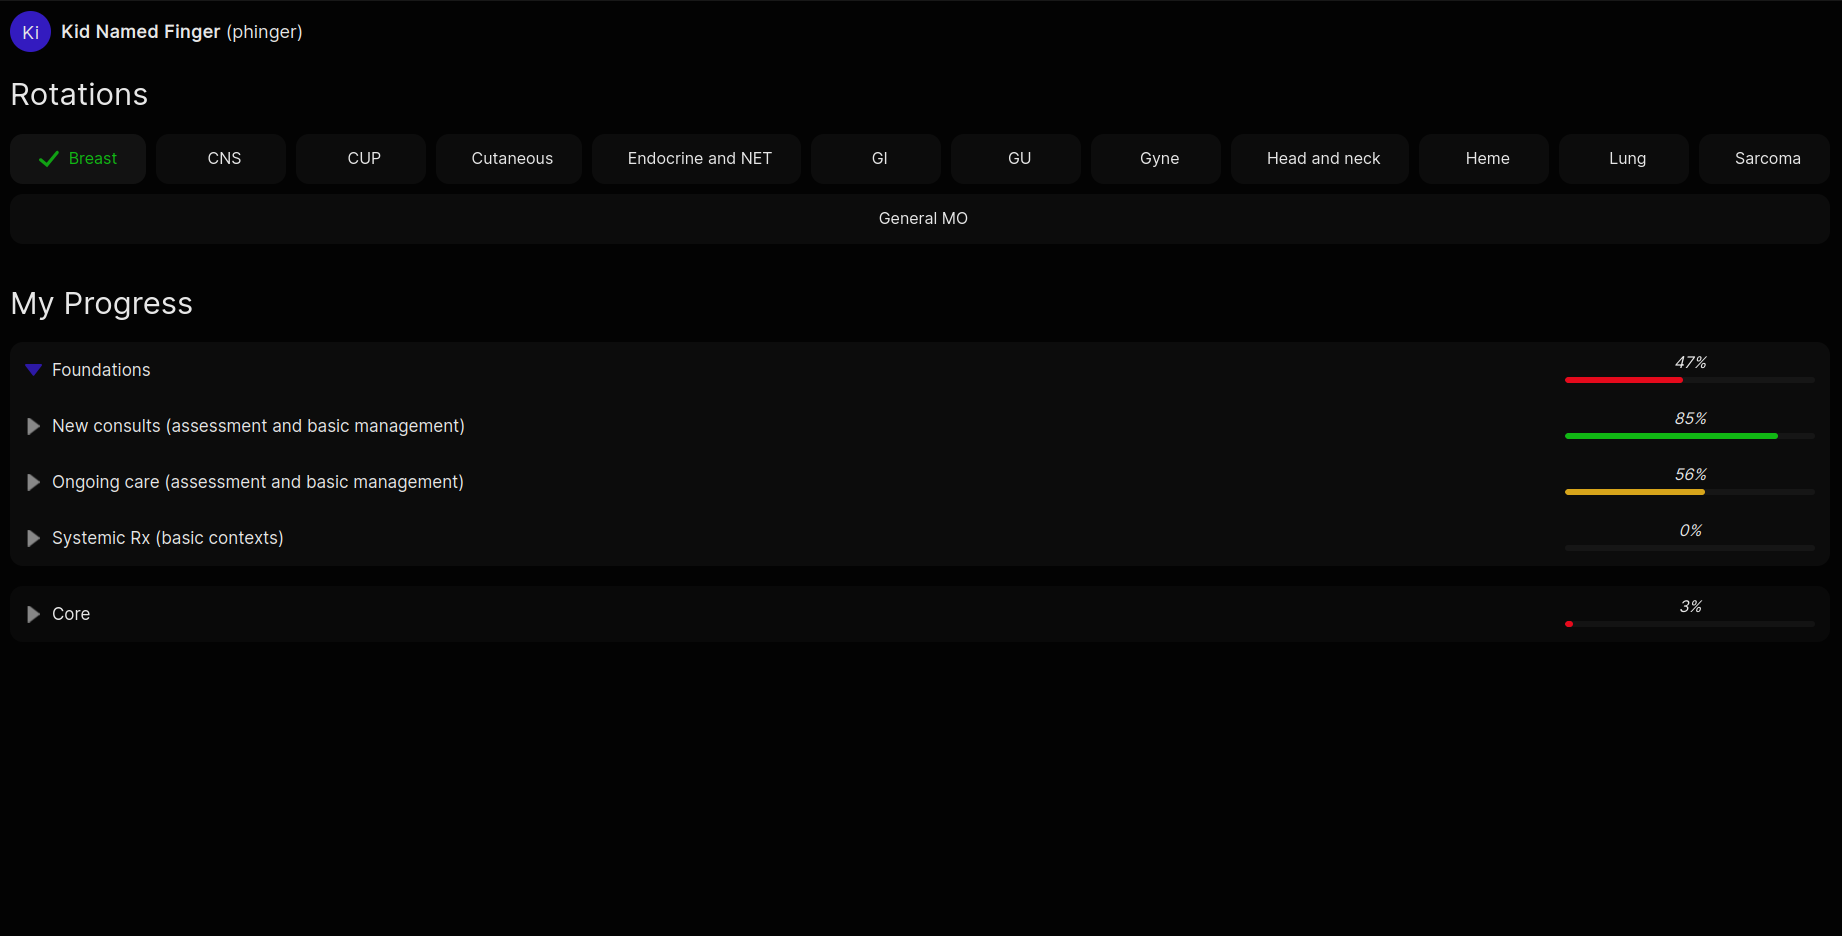Select the CUP rotation
The image size is (1842, 936).
(361, 159)
